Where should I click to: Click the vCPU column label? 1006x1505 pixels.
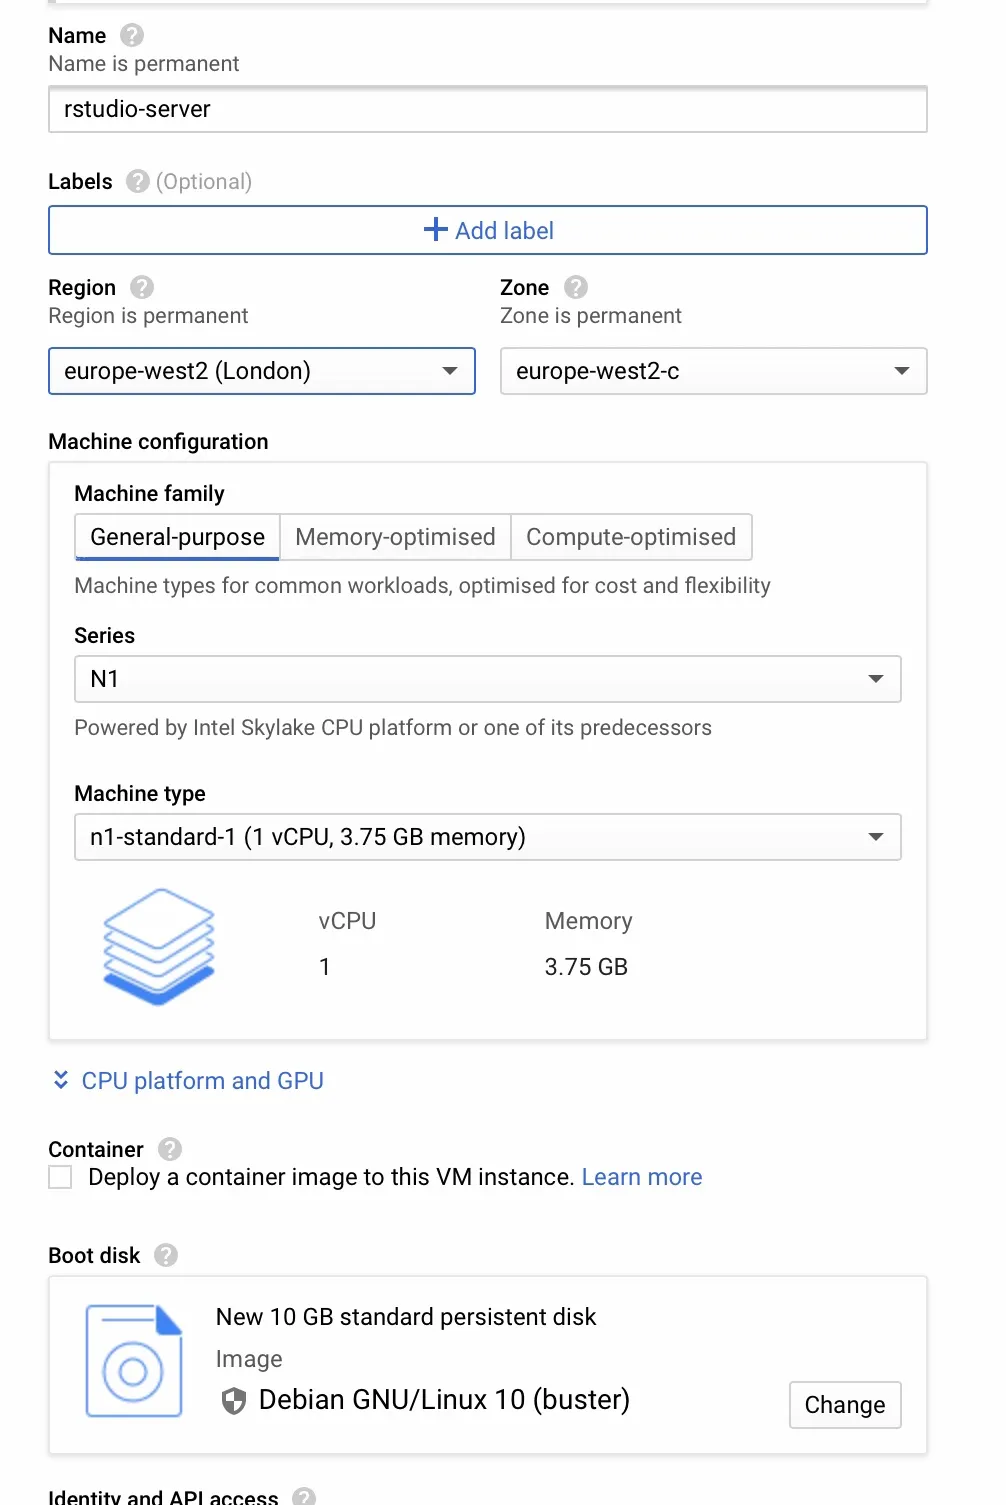pyautogui.click(x=347, y=921)
